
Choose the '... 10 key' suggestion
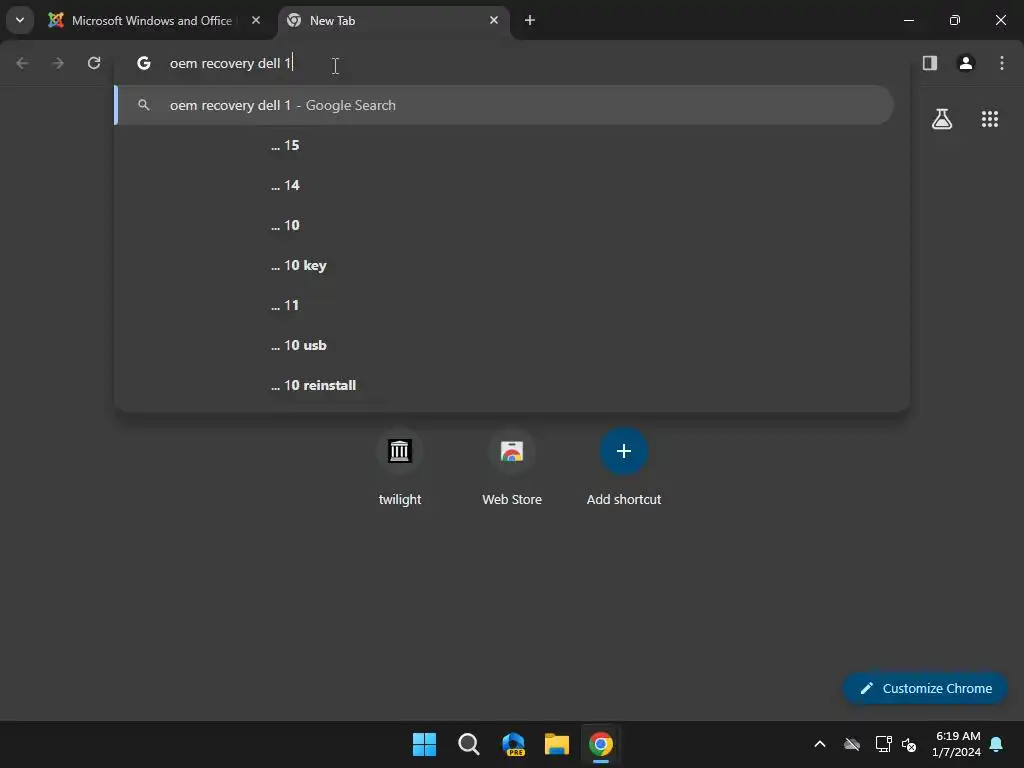tap(504, 265)
